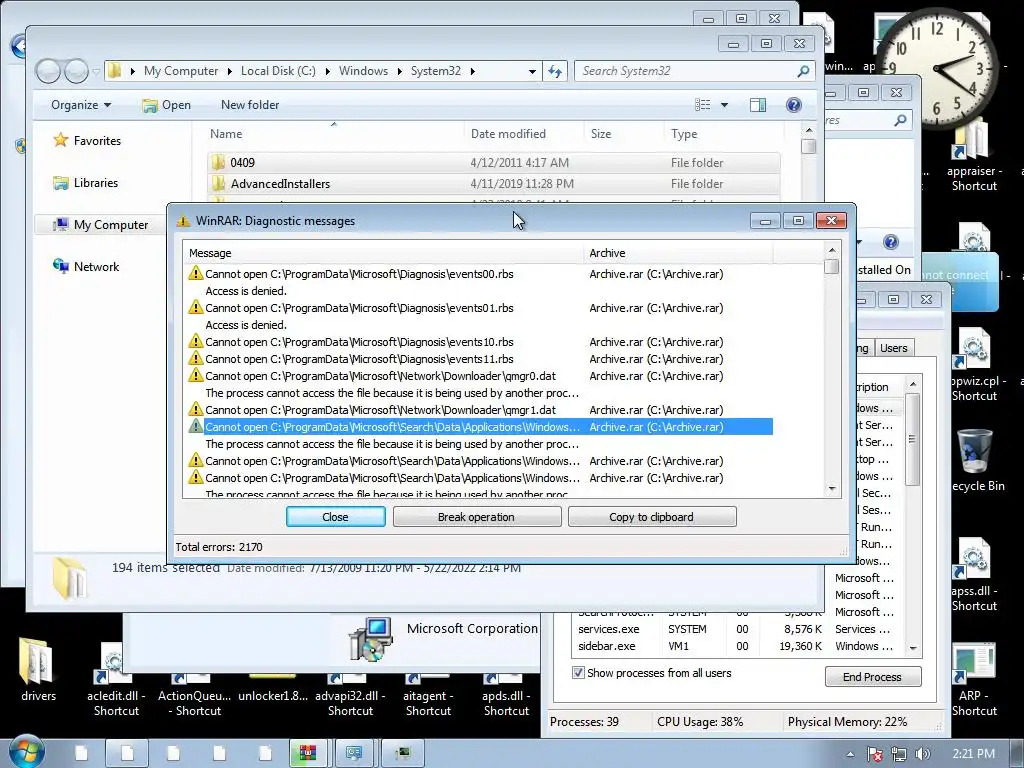Open acledit.dll Shortcut desktop icon
Screen dimensions: 1024x768
116,680
